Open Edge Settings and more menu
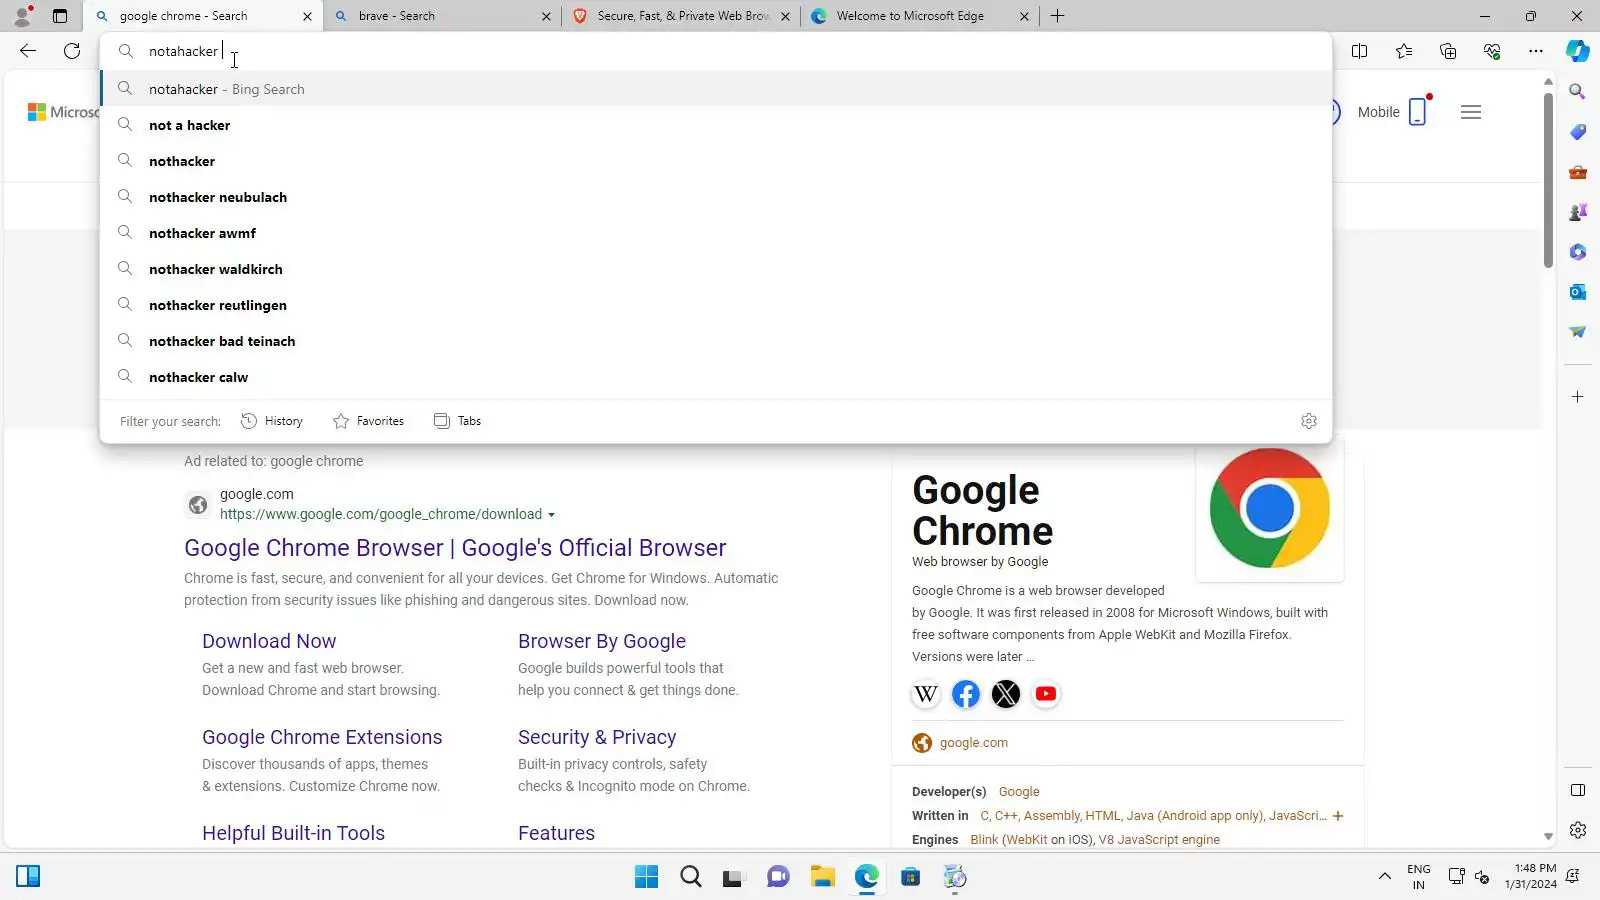1600x900 pixels. click(1536, 51)
